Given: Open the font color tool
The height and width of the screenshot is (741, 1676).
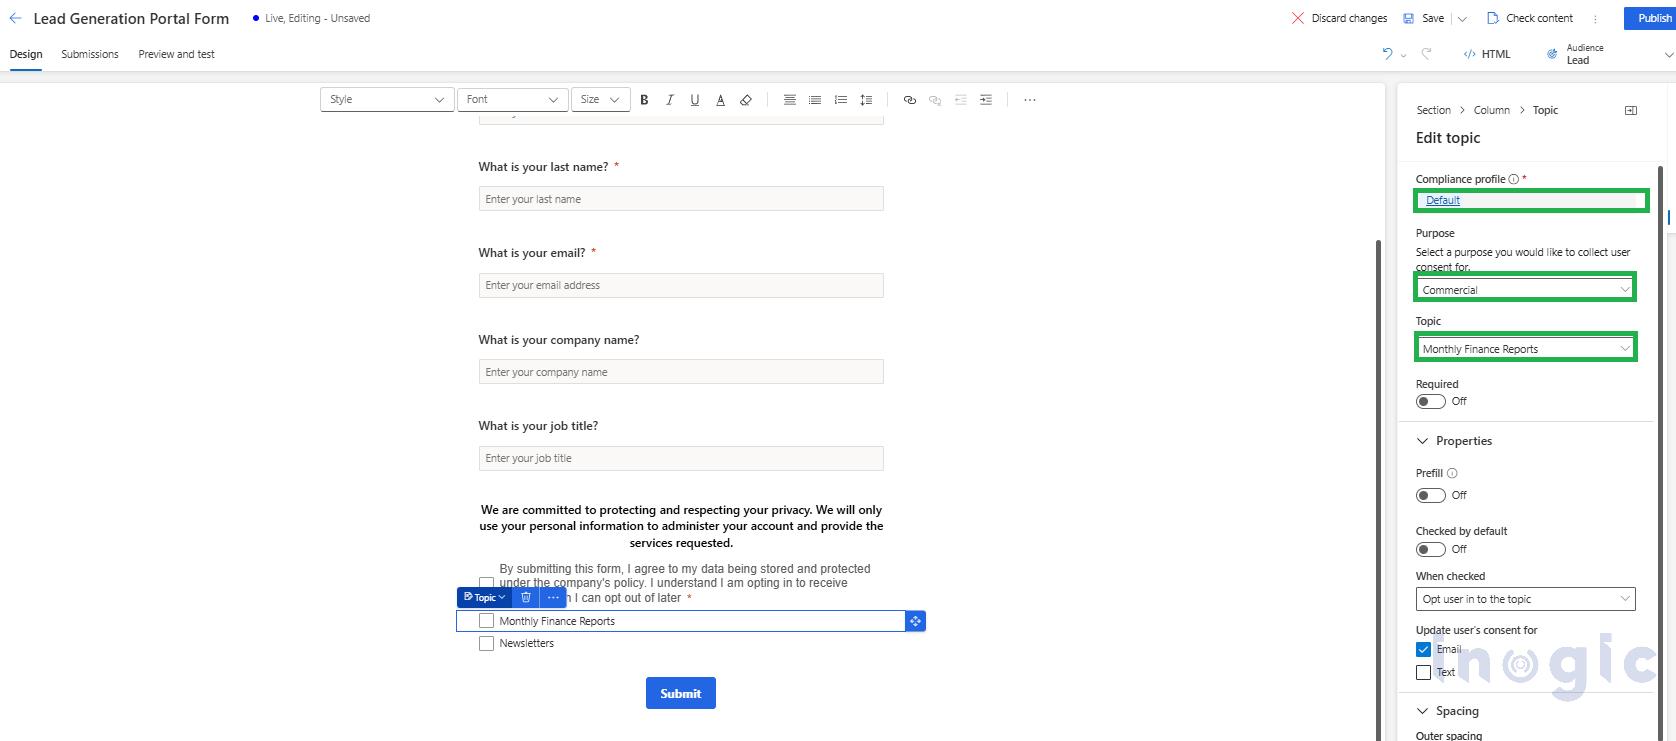Looking at the screenshot, I should 720,100.
